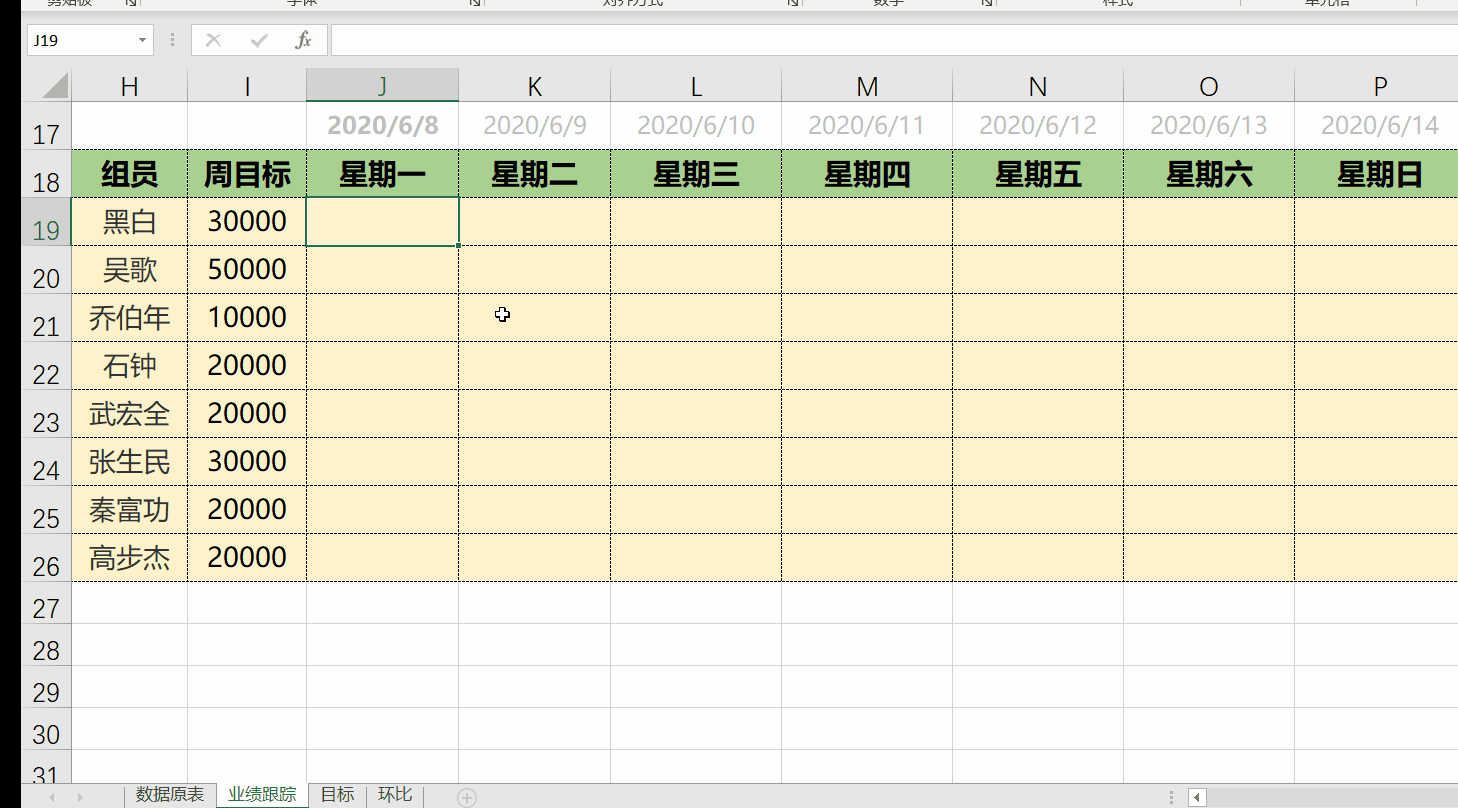This screenshot has height=808, width=1458.
Task: Click the horizontal scrollbar left arrow
Action: pyautogui.click(x=1195, y=797)
